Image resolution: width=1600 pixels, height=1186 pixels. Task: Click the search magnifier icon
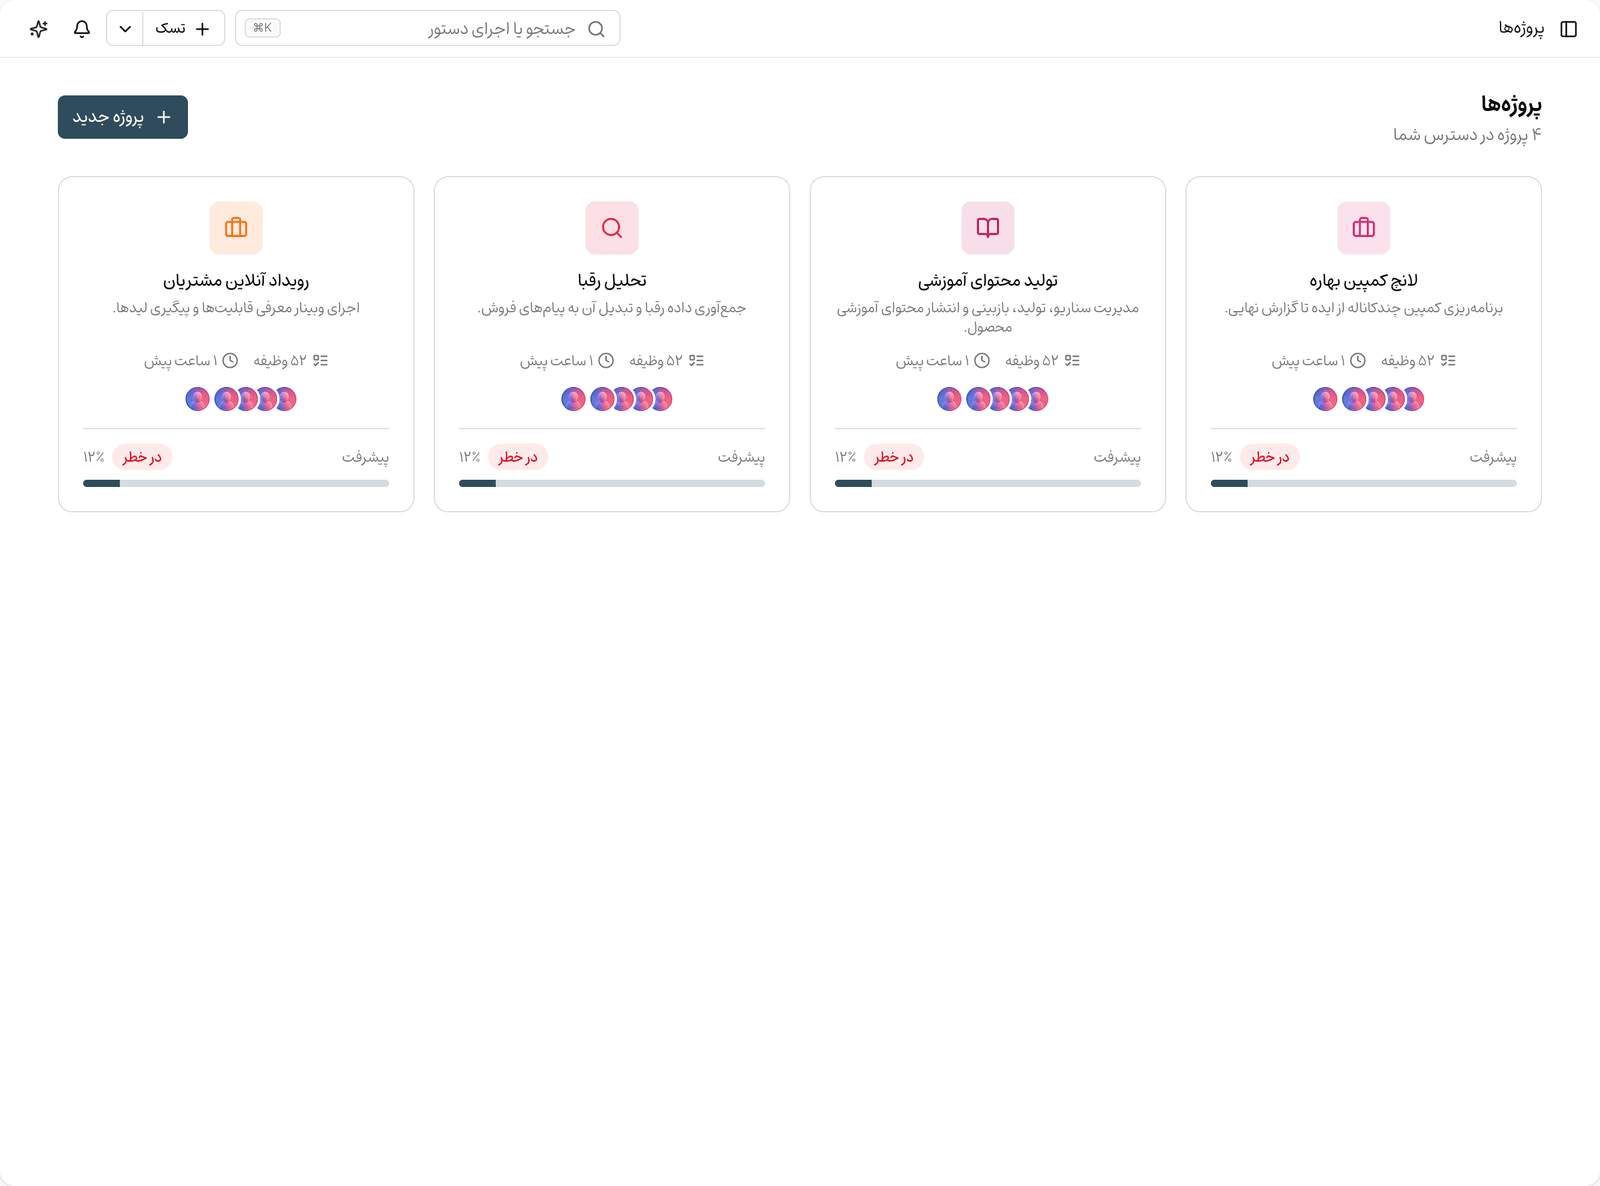[x=596, y=29]
